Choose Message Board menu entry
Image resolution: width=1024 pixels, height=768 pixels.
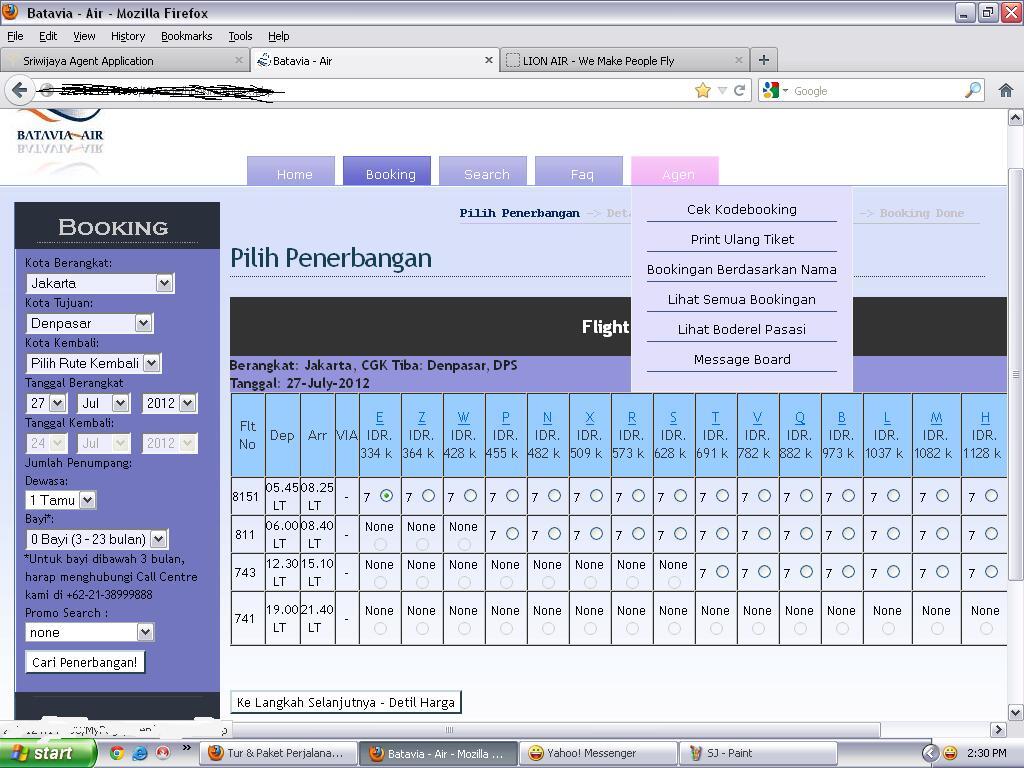(742, 360)
